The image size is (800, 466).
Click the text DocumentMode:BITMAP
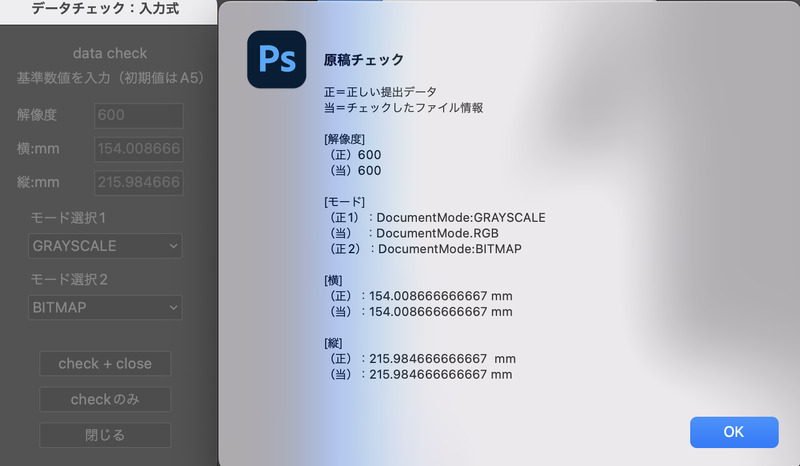[x=449, y=249]
